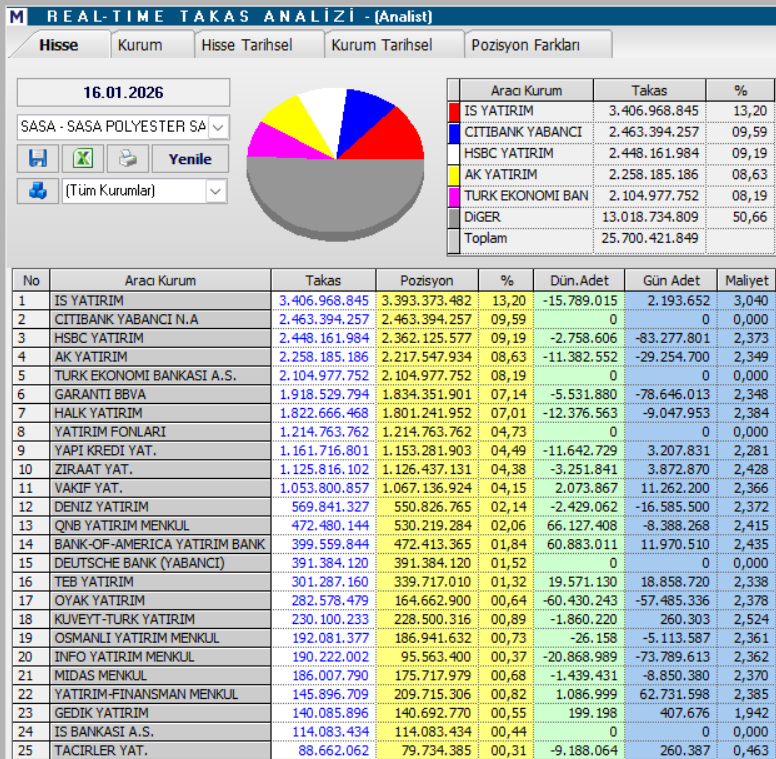This screenshot has width=776, height=759.
Task: Click the DiGER percentage 50,66
Action: (750, 217)
